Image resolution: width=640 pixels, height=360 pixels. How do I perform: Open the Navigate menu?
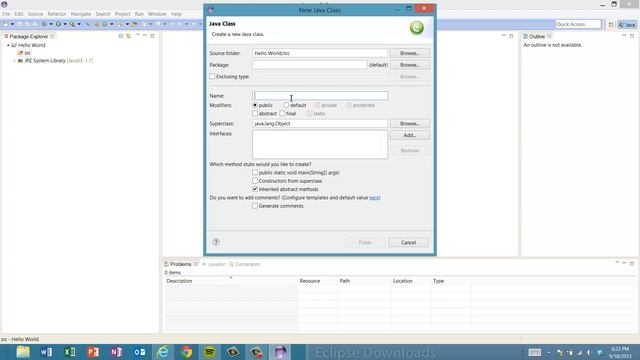tap(81, 14)
